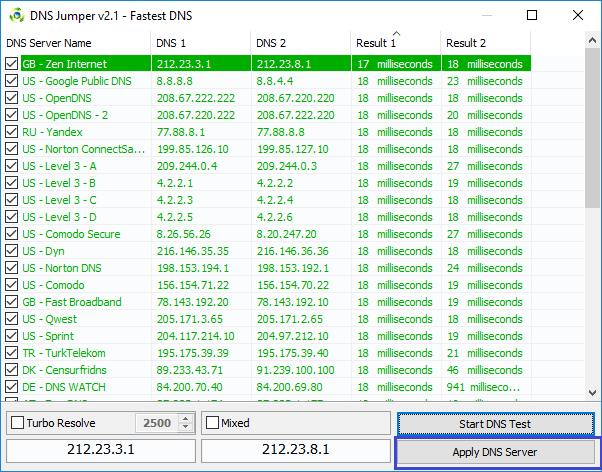Screen dimensions: 602x472
Task: Maximize the DNS Jumper window
Action: click(x=532, y=15)
